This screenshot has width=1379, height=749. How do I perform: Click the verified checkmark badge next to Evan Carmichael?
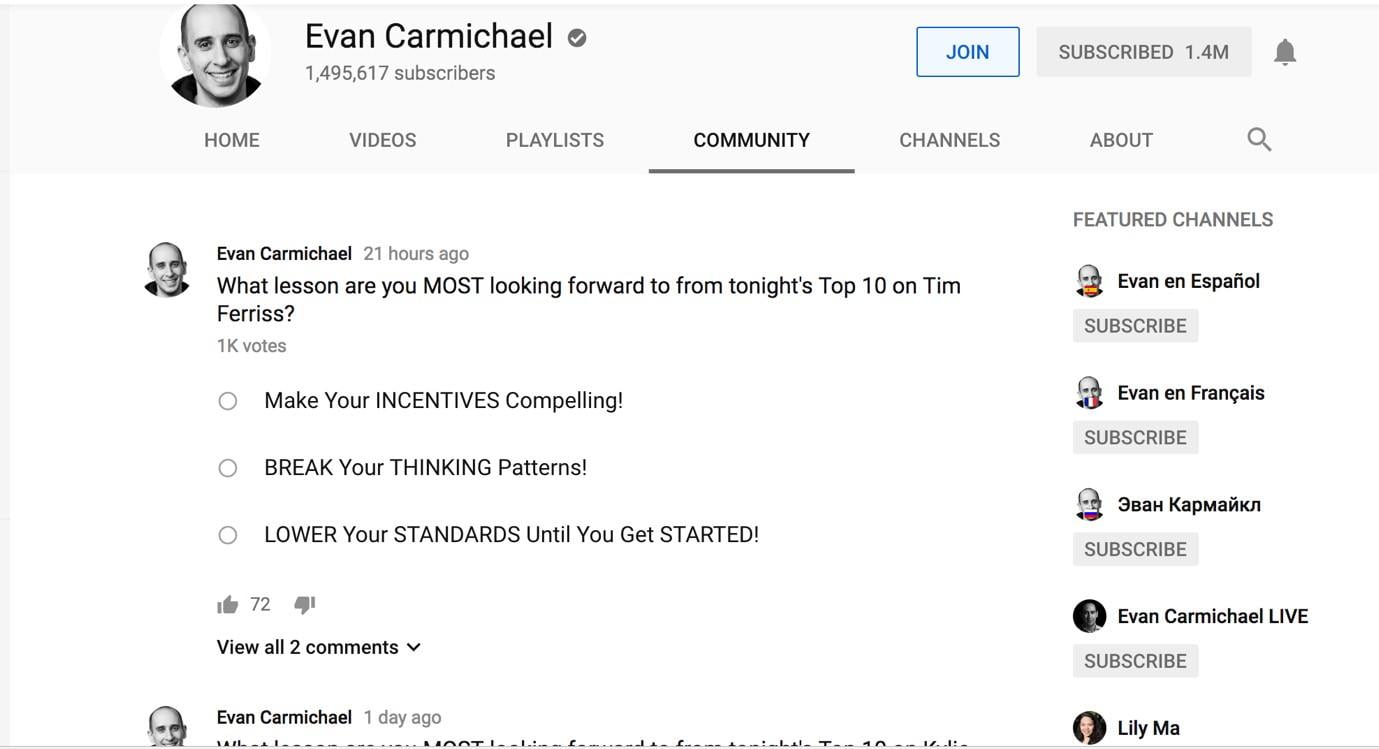click(x=577, y=38)
